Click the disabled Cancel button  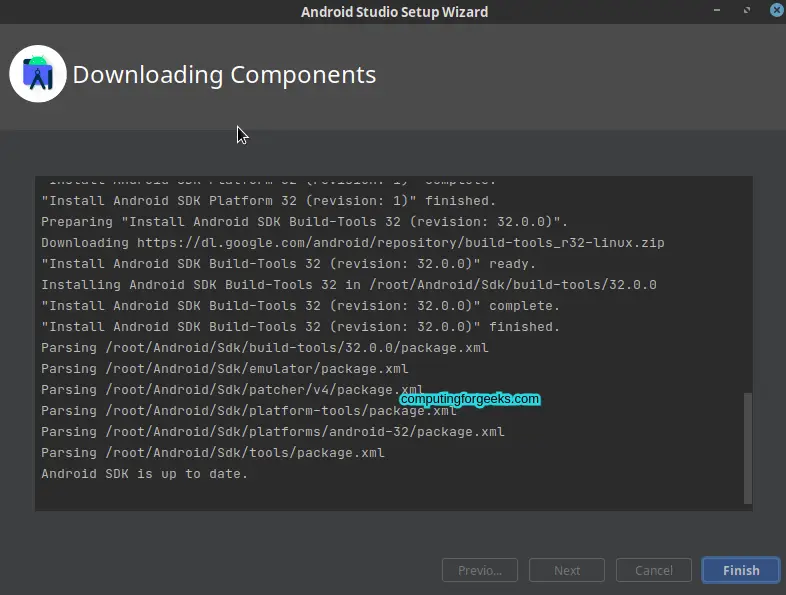pos(654,570)
